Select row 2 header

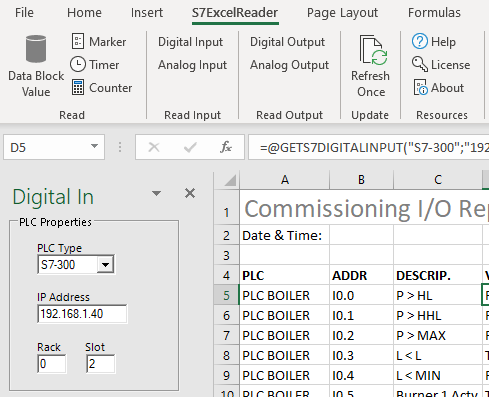pos(227,235)
